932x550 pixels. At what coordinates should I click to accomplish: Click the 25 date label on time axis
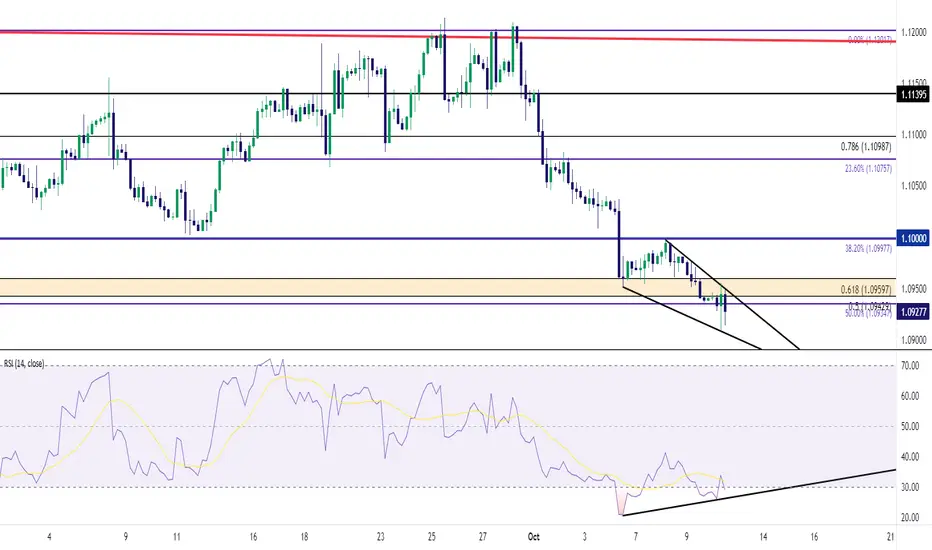pyautogui.click(x=432, y=537)
